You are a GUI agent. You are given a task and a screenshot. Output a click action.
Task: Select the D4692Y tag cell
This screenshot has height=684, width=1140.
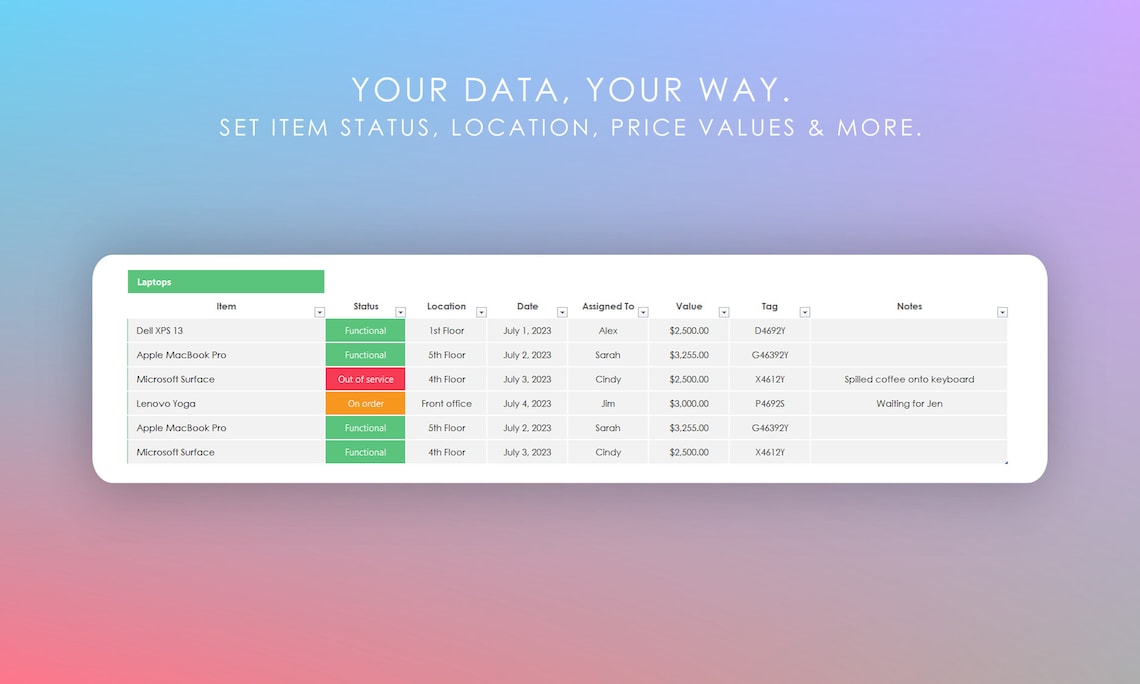[x=769, y=330]
